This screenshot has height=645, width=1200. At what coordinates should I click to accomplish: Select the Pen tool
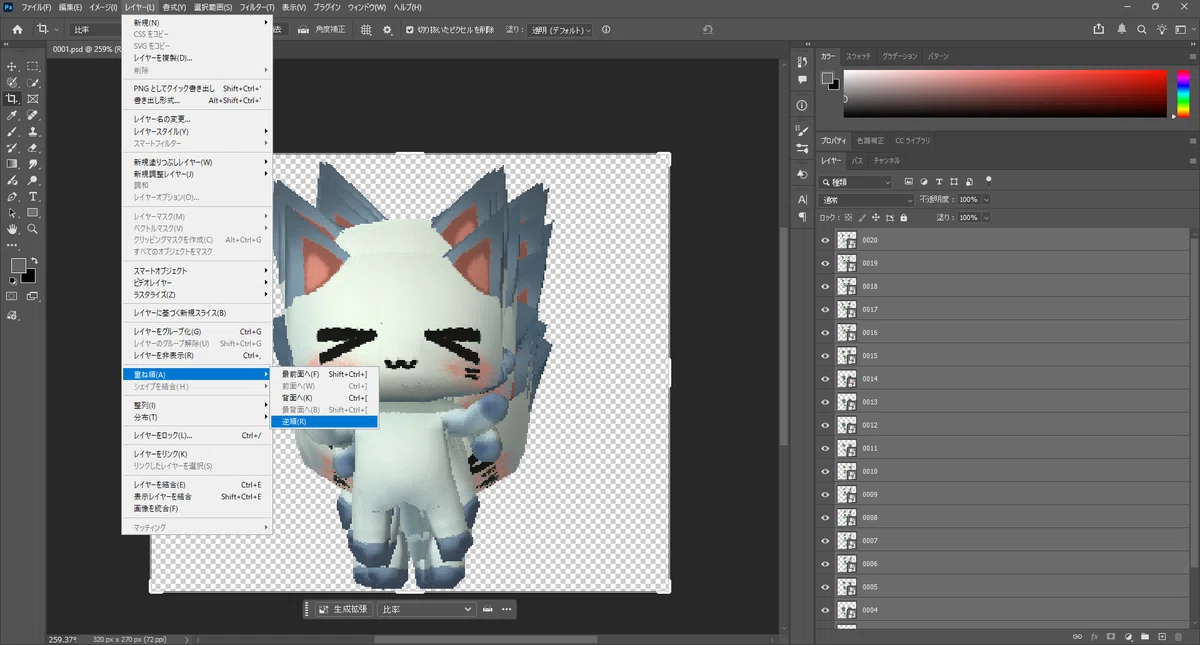pos(12,197)
